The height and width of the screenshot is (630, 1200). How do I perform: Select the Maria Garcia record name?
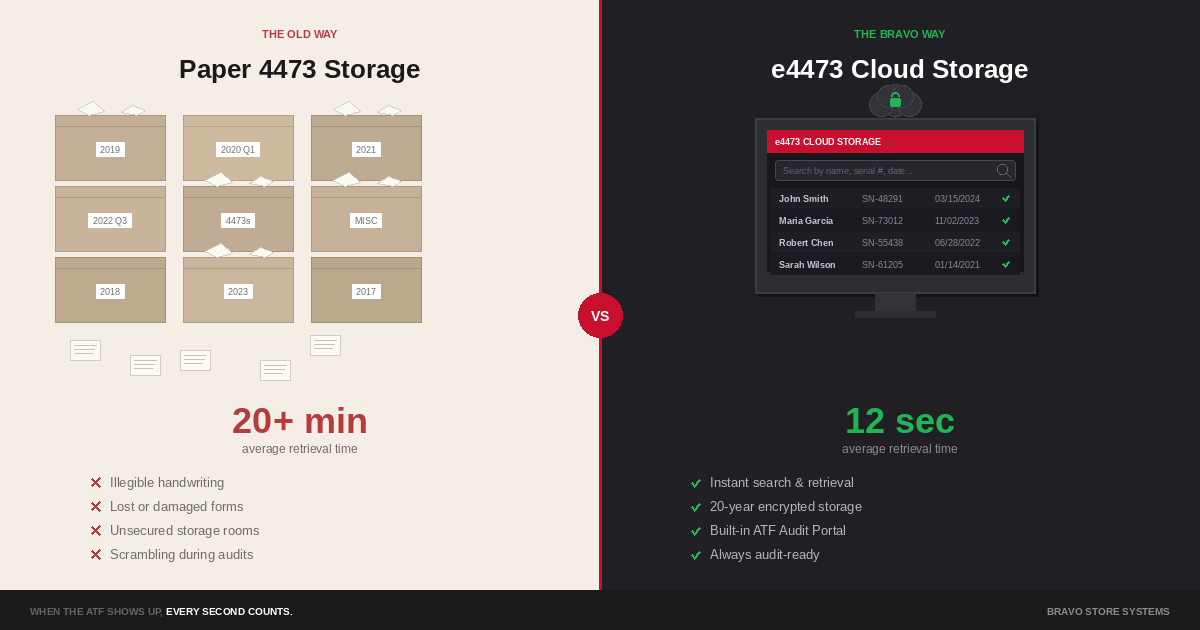(x=806, y=221)
